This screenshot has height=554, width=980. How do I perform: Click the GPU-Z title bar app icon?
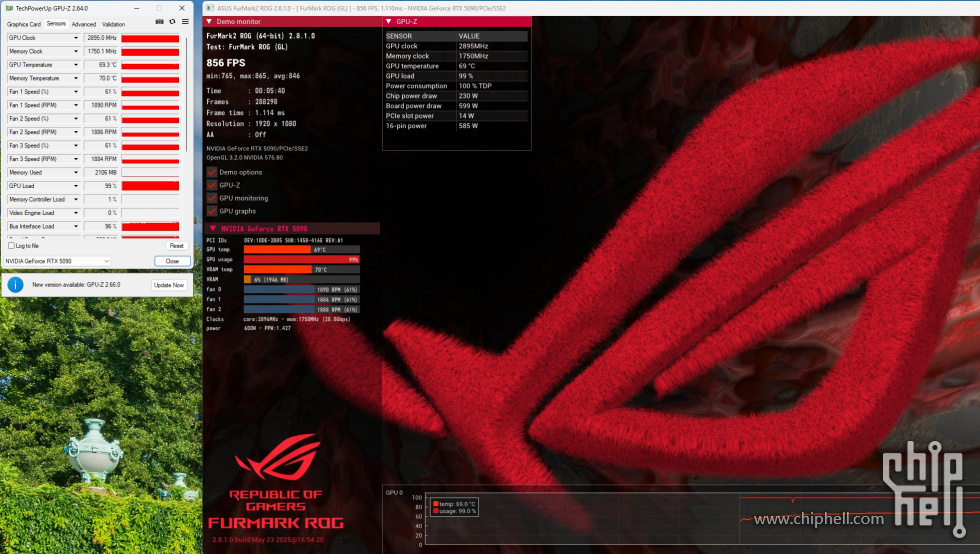[9, 8]
